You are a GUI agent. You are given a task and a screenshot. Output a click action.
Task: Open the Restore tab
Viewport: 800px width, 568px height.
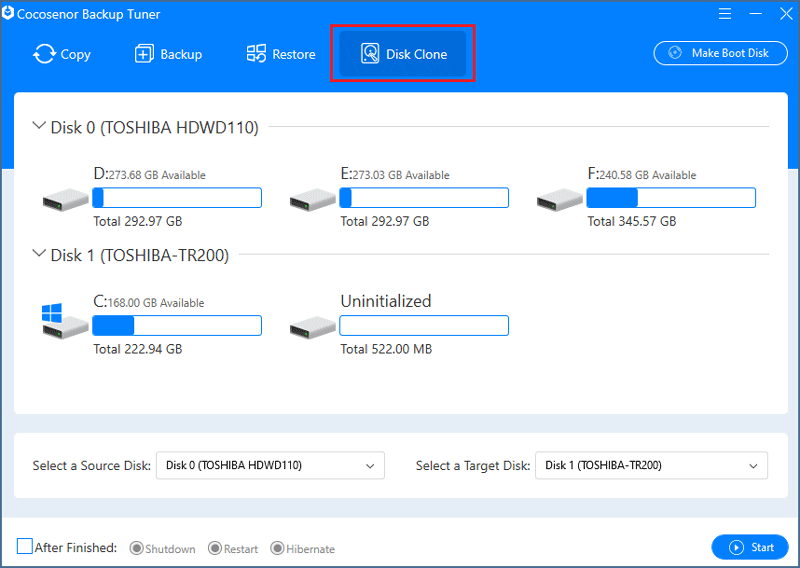click(x=281, y=54)
